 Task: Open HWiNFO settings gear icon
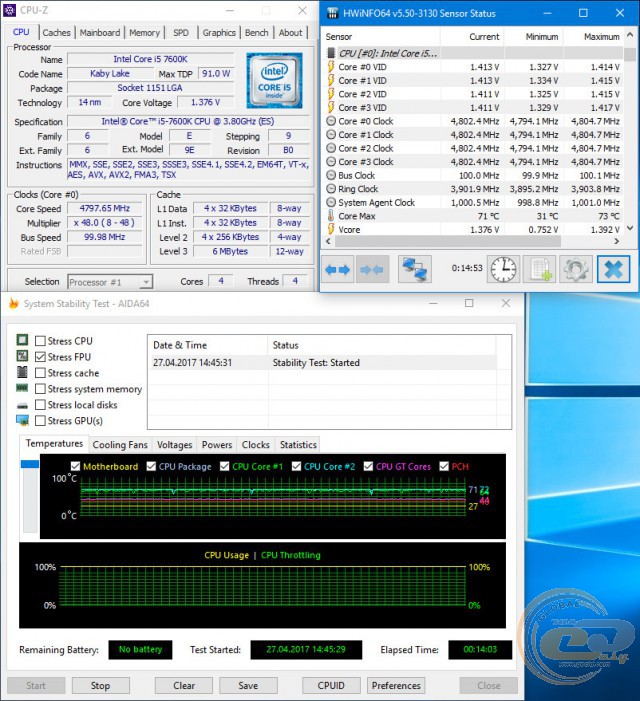576,269
